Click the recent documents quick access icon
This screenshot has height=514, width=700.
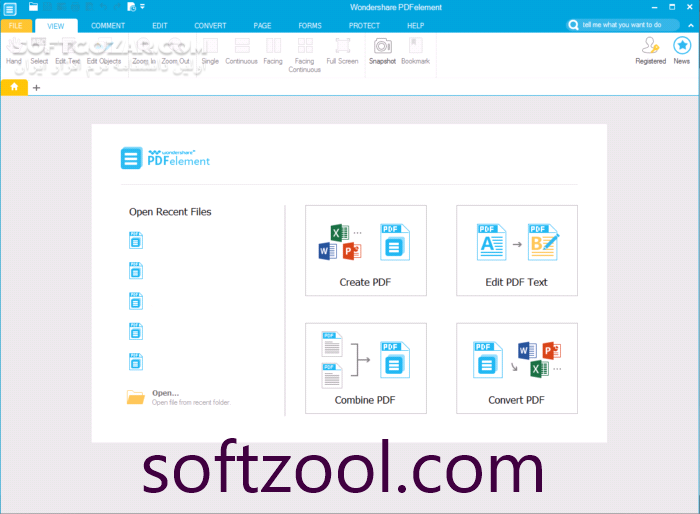[131, 7]
